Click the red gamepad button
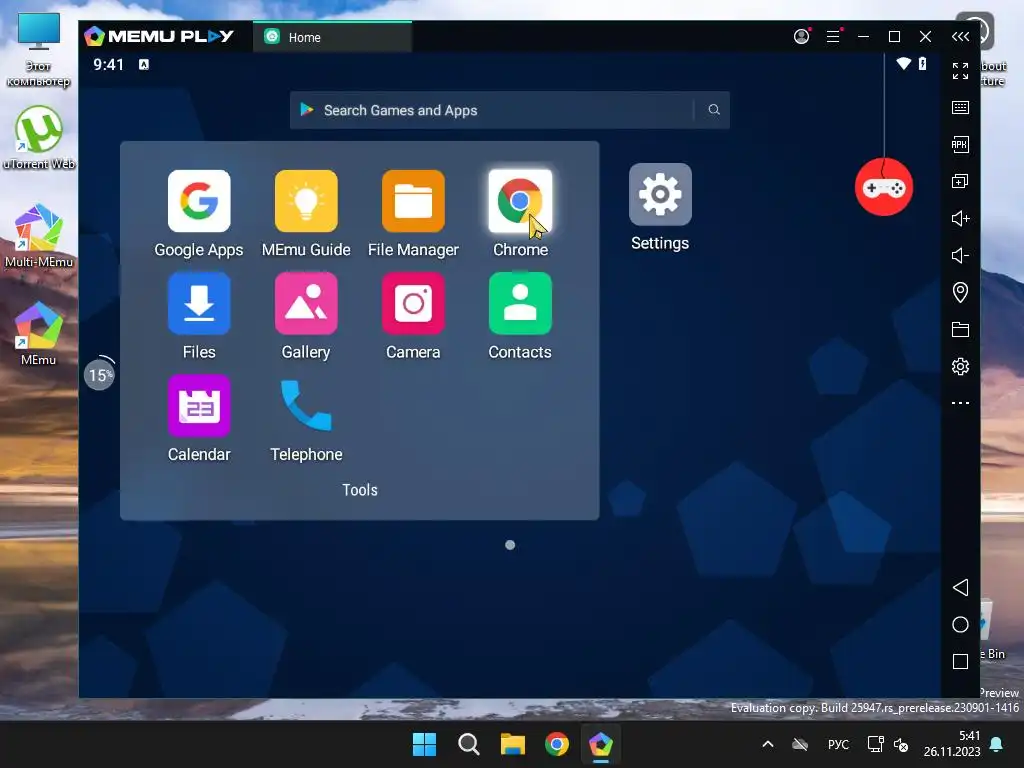 pos(884,187)
